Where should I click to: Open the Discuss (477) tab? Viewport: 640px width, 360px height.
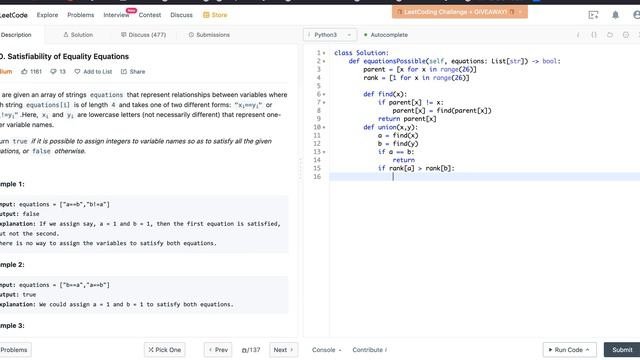143,35
